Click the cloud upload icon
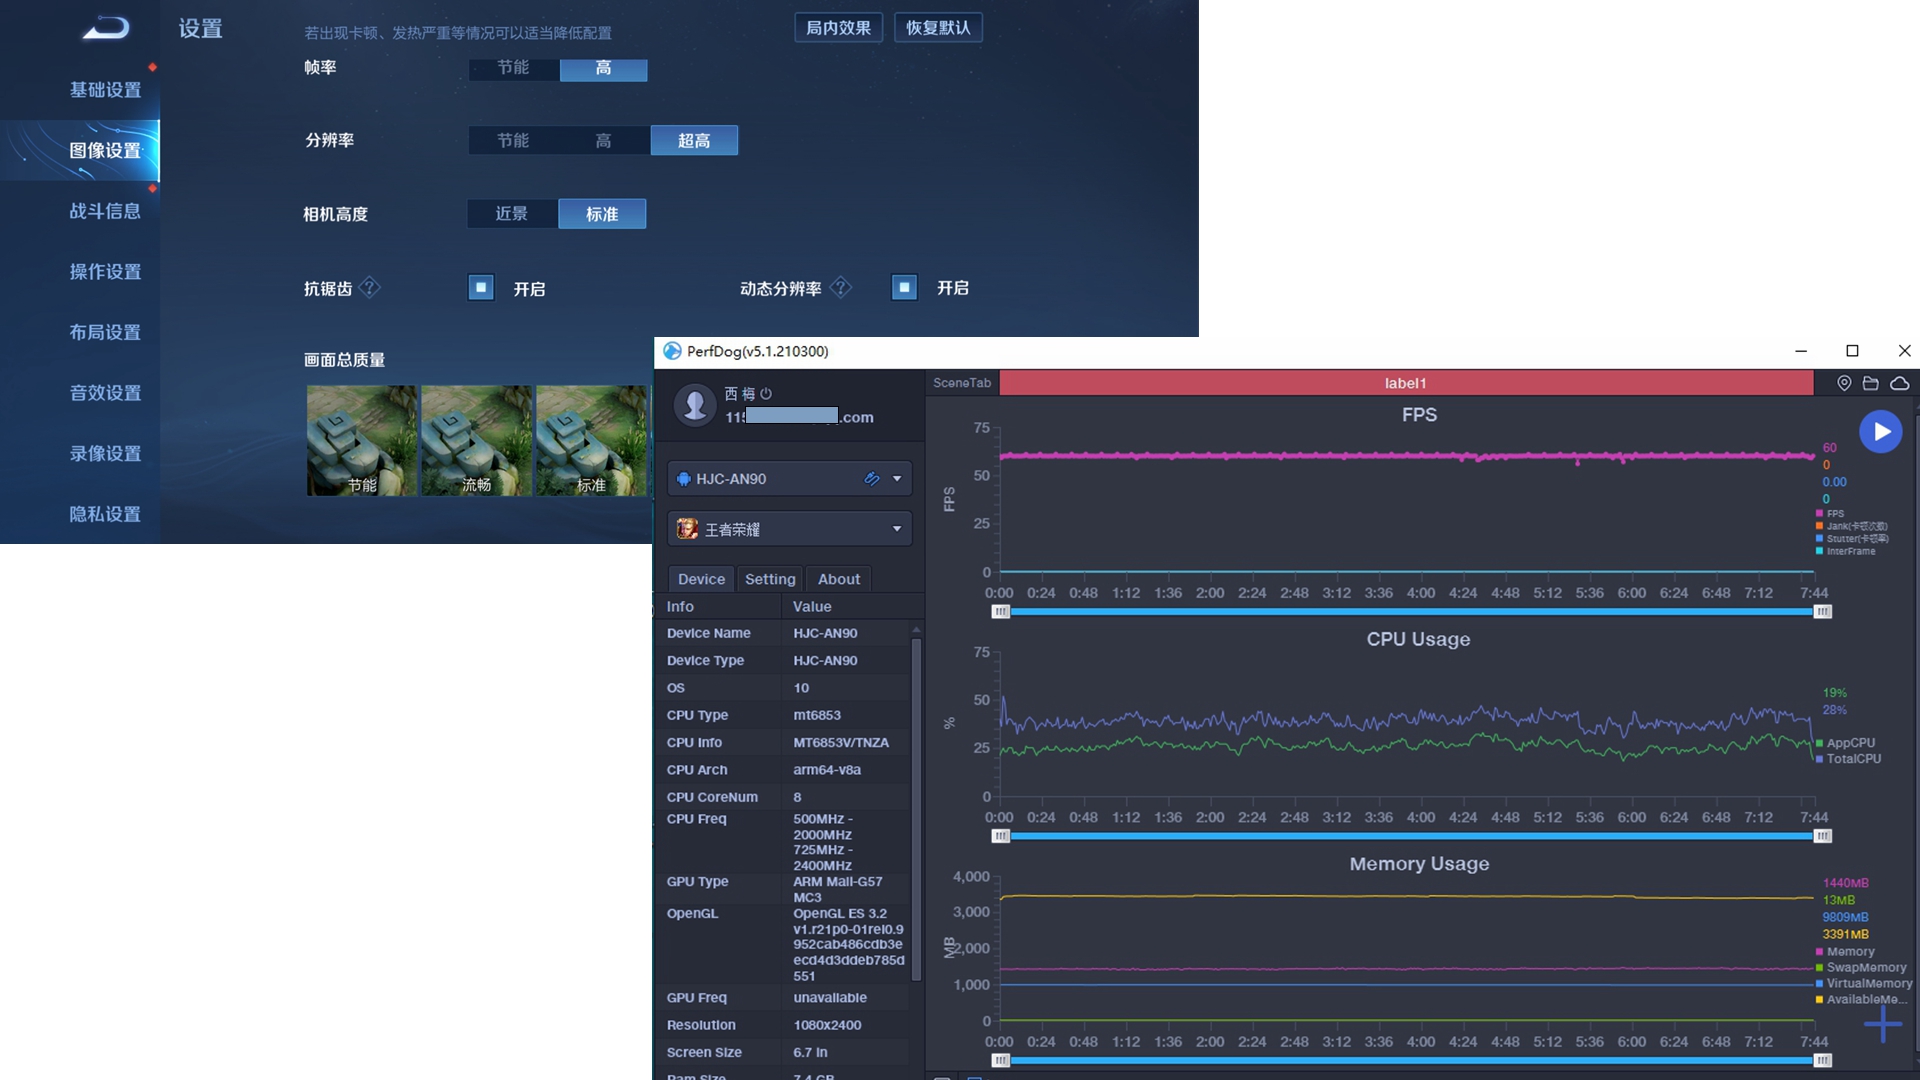The image size is (1920, 1080). pyautogui.click(x=1899, y=383)
